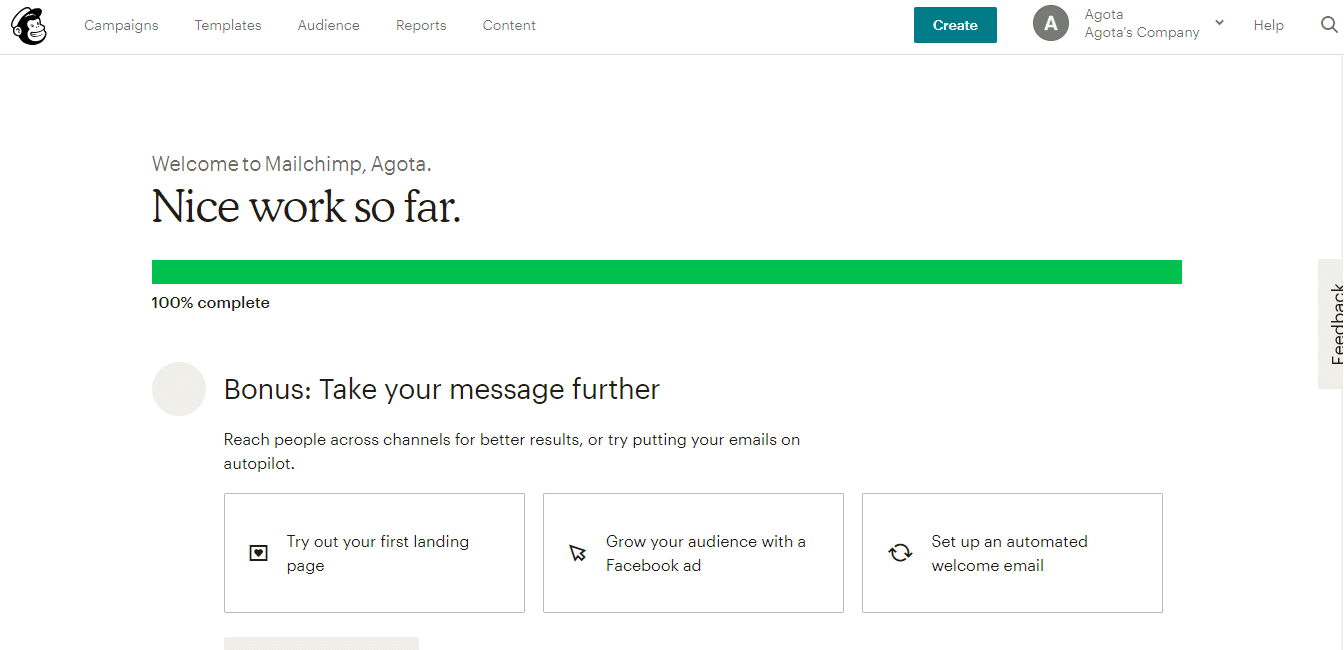Open the Agota's Company account switcher

pos(1141,32)
